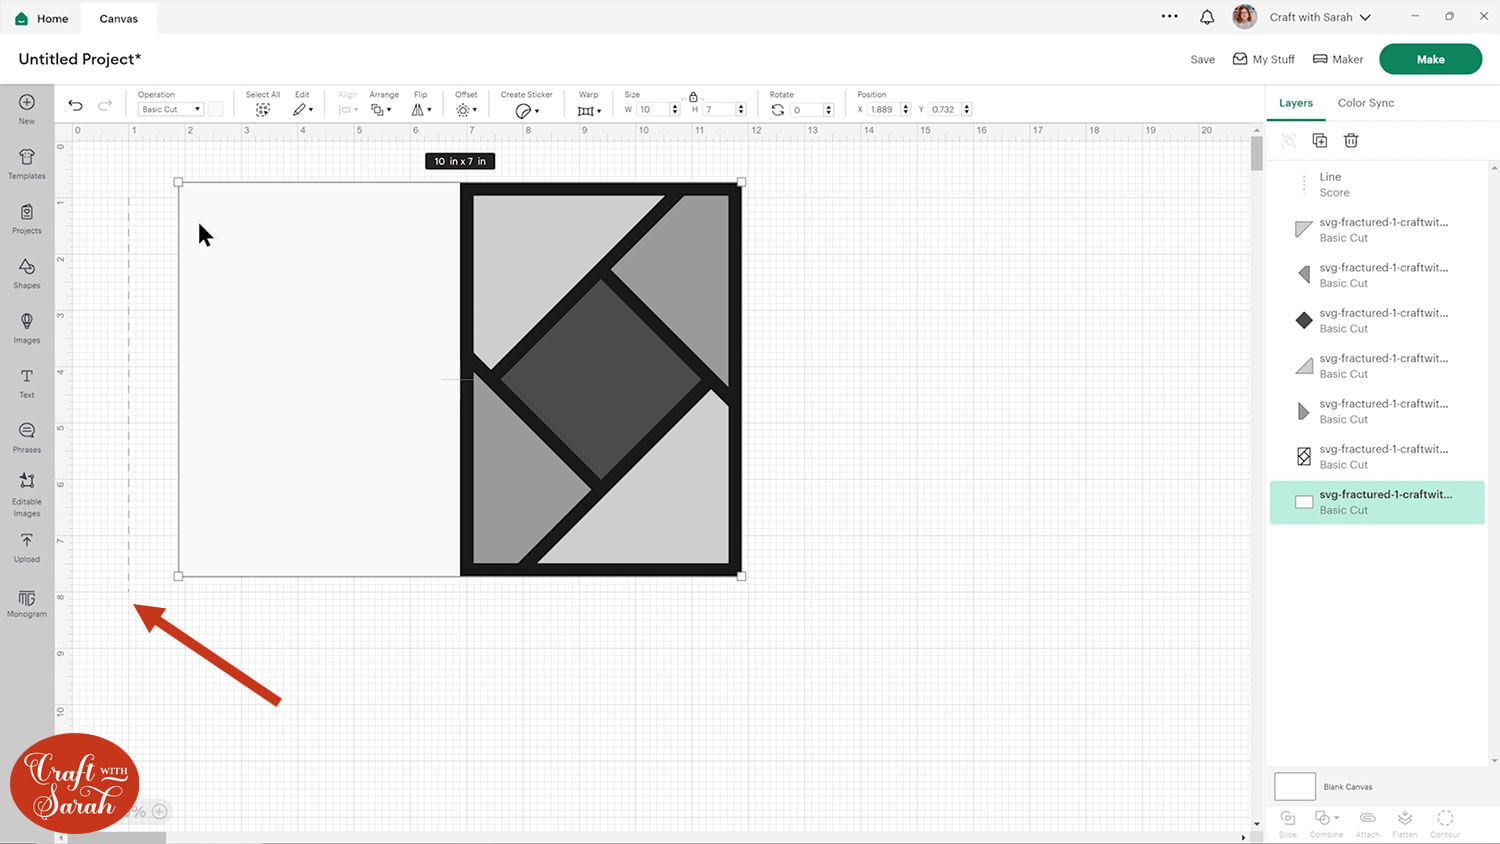Click the Flatten tool
This screenshot has height=844, width=1500.
pyautogui.click(x=1405, y=823)
